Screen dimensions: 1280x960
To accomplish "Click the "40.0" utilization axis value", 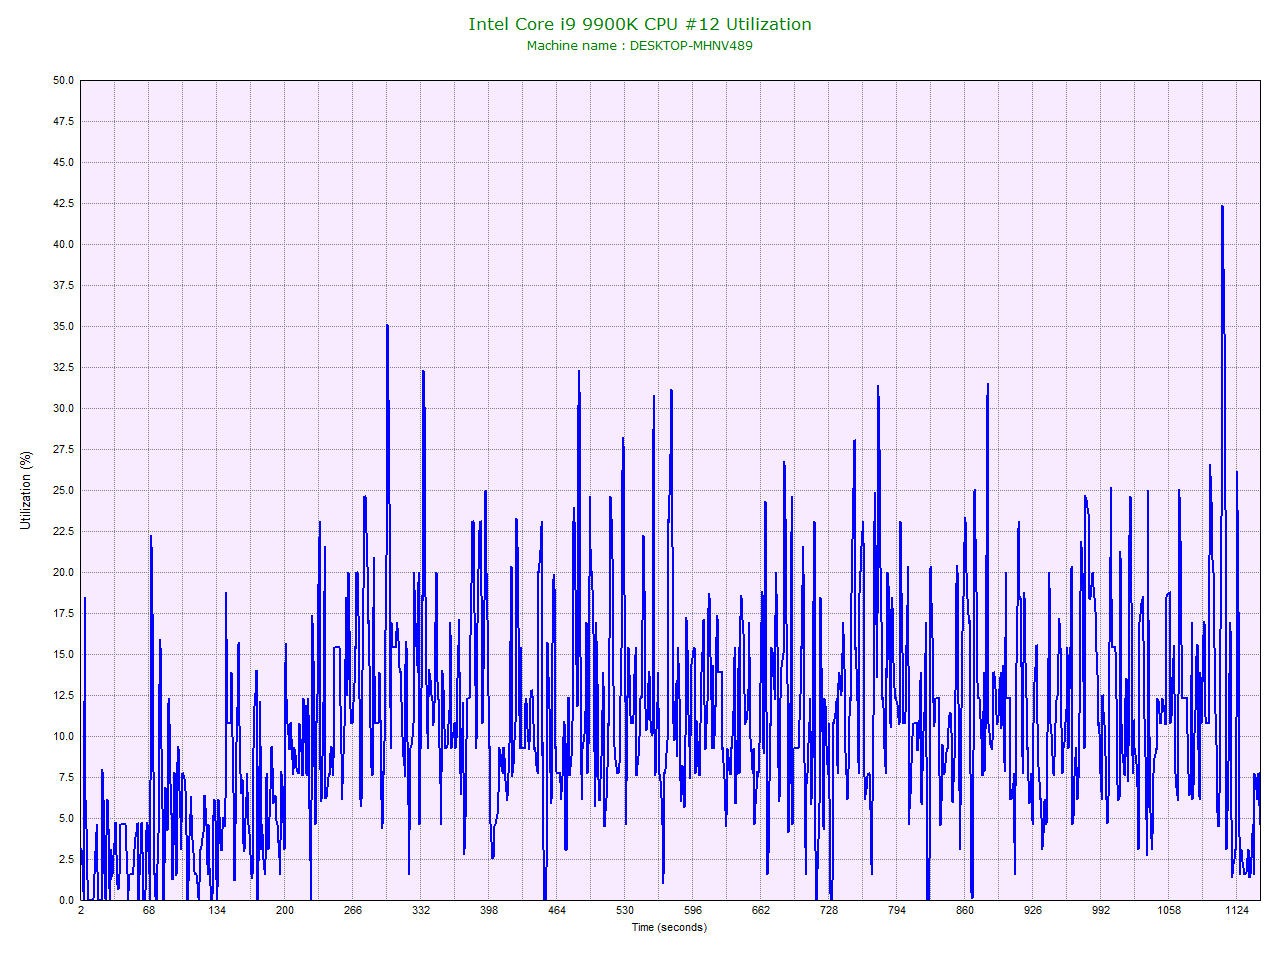I will [x=64, y=244].
